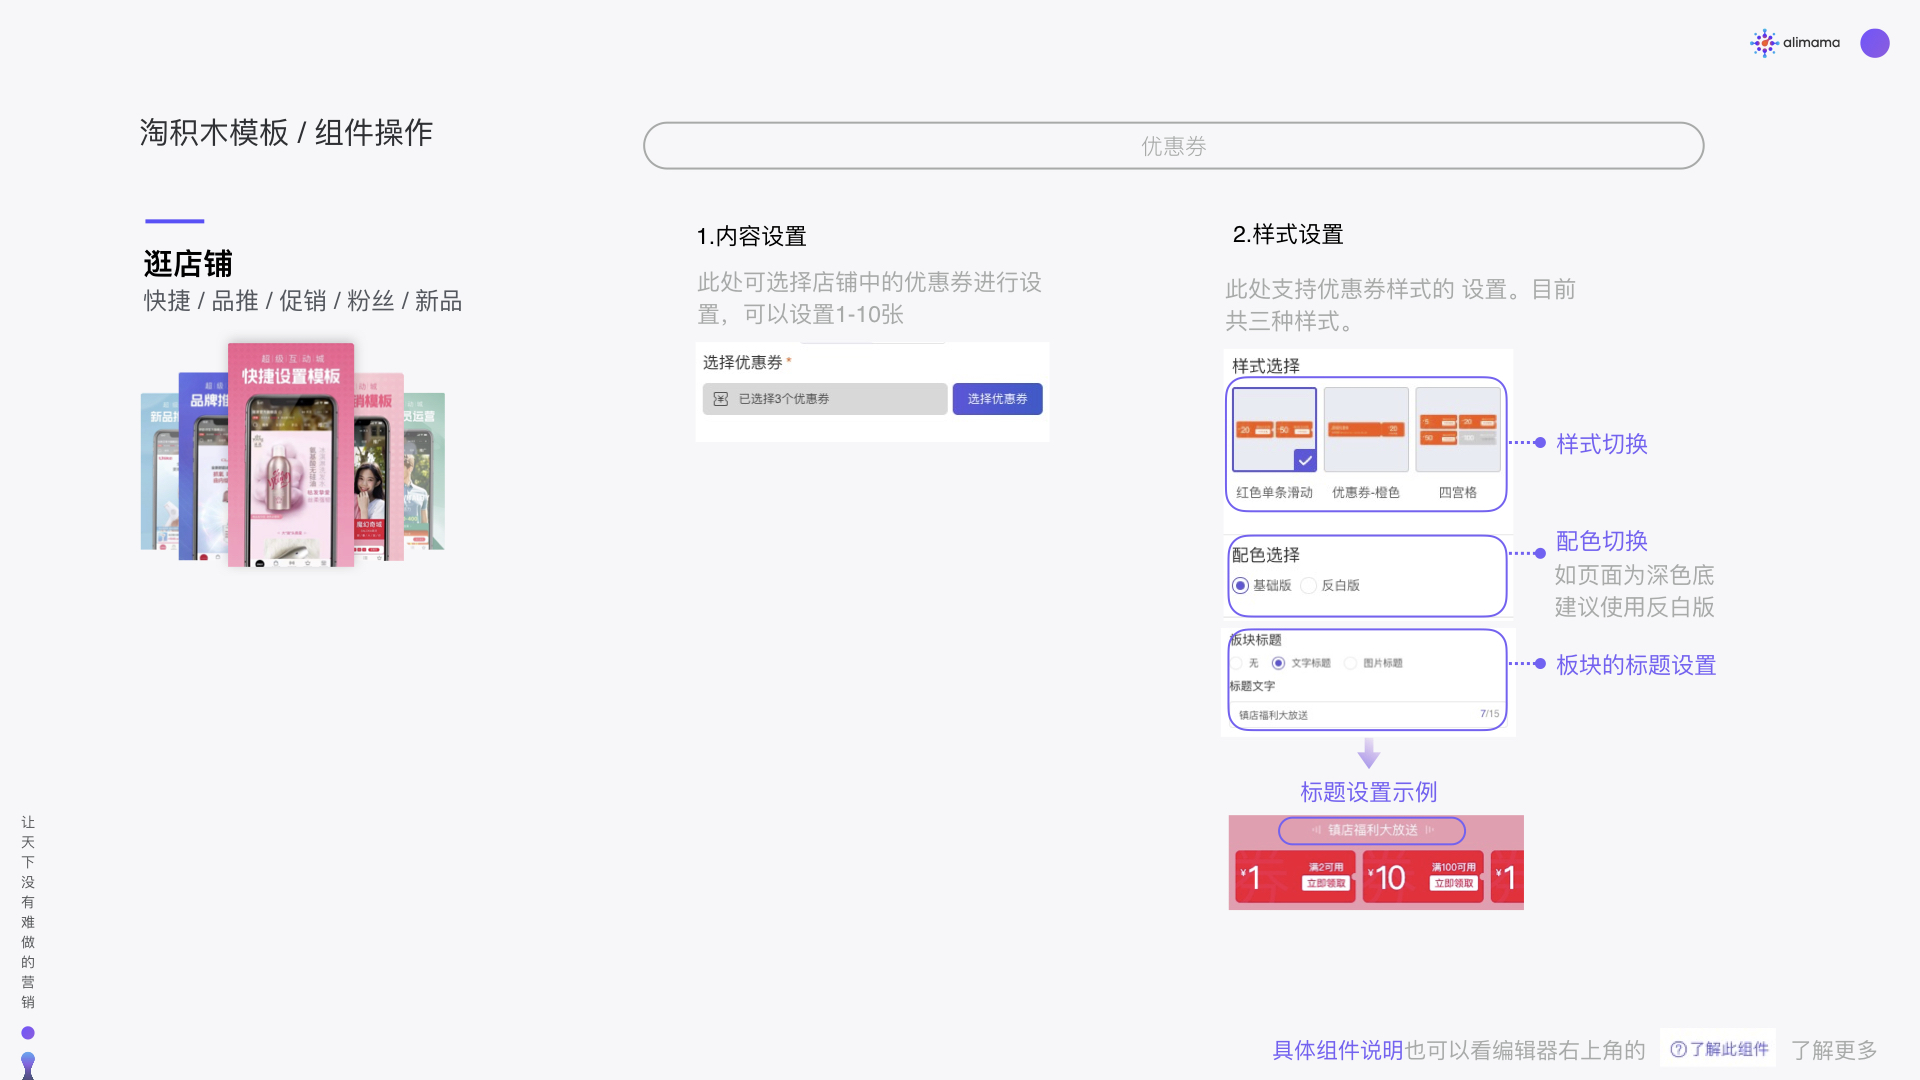Screen dimensions: 1920x1080
Task: Click the 具体组件说明 link text
Action: click(1337, 1050)
